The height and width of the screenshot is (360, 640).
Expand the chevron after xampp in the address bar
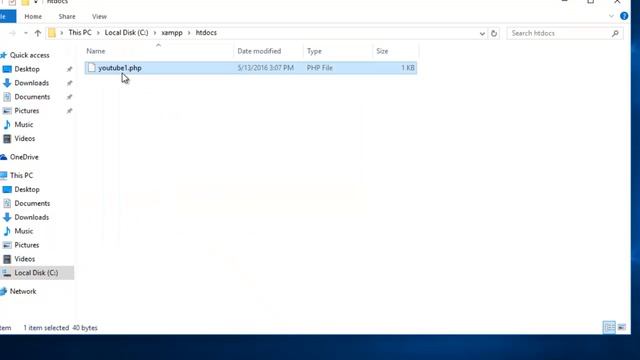(x=189, y=33)
